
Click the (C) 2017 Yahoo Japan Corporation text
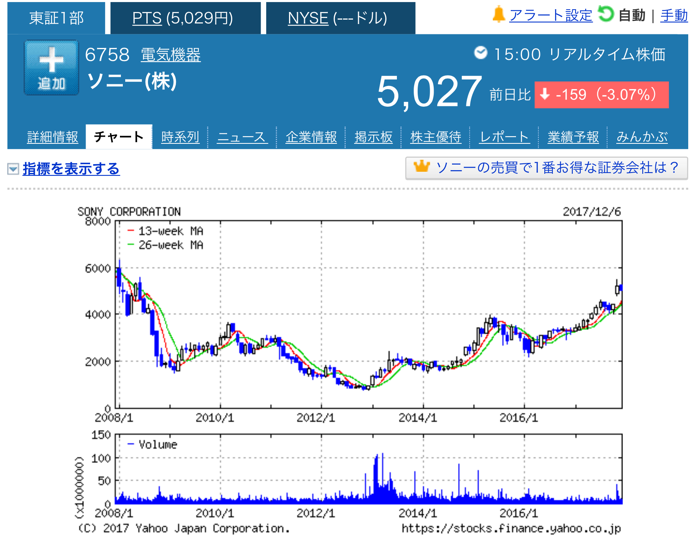[x=183, y=528]
